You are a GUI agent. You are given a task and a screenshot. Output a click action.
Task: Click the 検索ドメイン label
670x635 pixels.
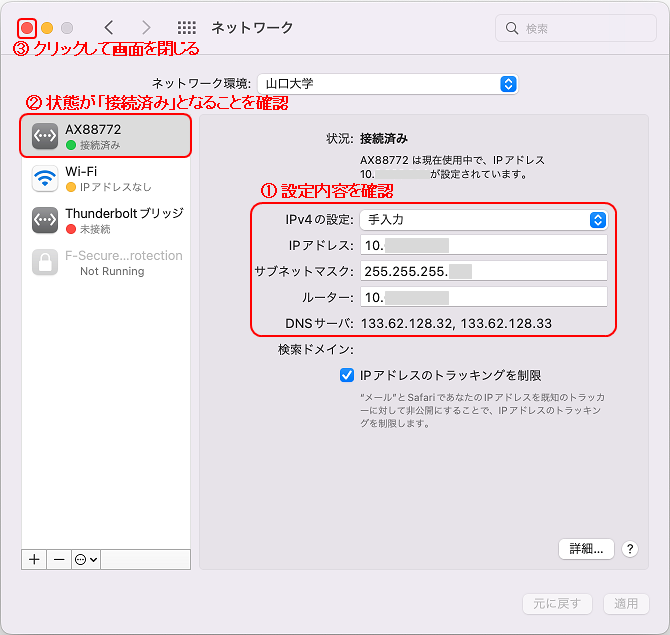click(x=316, y=350)
